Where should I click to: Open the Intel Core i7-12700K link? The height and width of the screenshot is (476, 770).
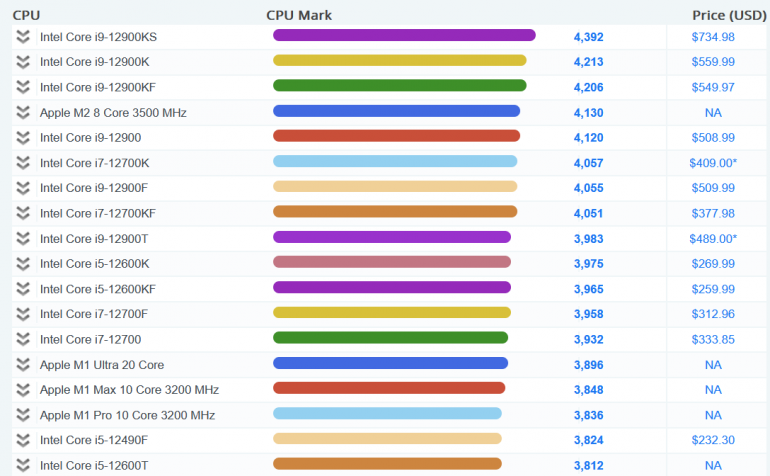point(94,163)
